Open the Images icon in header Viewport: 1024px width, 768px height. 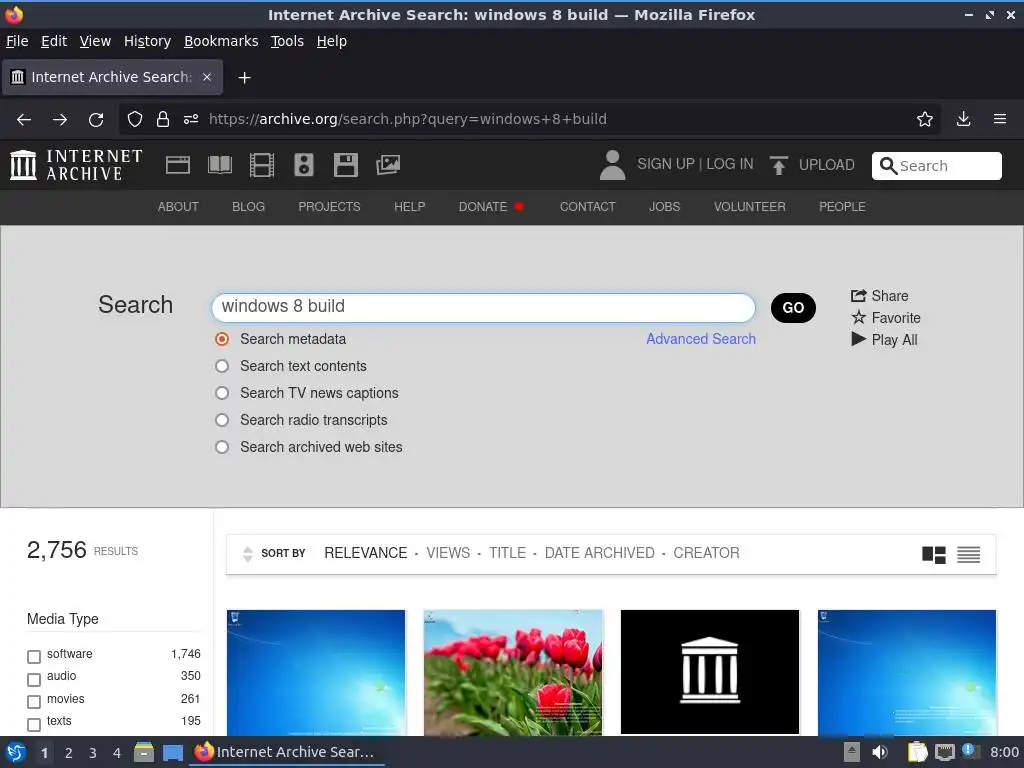pos(388,165)
